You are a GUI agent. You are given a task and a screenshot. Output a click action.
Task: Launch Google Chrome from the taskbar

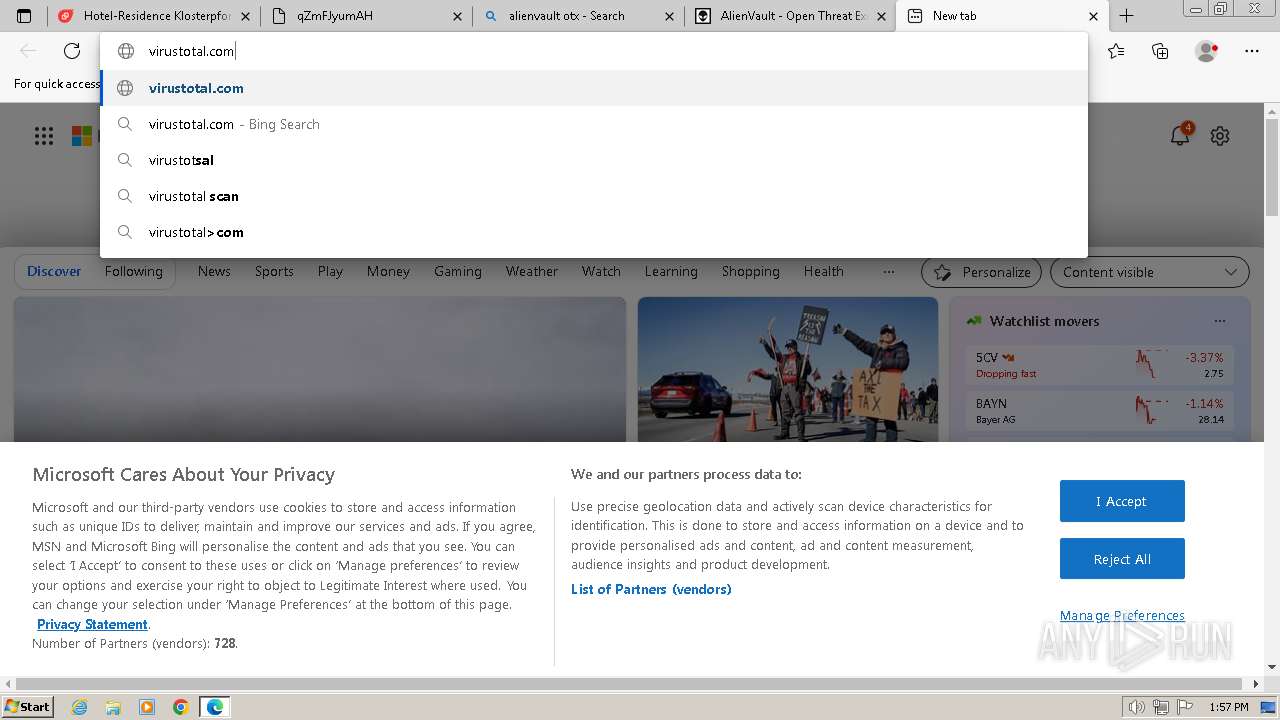[x=180, y=707]
